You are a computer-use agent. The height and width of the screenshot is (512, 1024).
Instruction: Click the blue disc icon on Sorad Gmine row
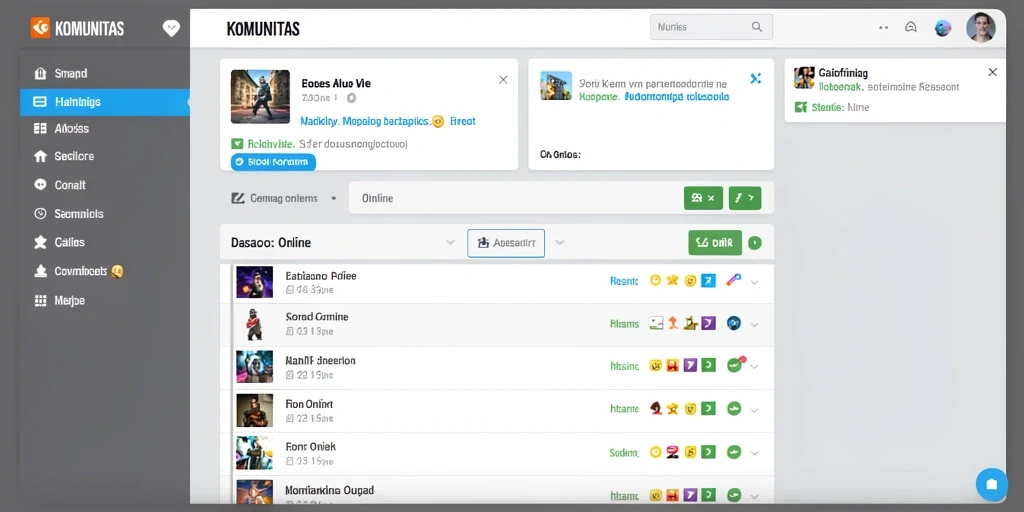tap(733, 323)
